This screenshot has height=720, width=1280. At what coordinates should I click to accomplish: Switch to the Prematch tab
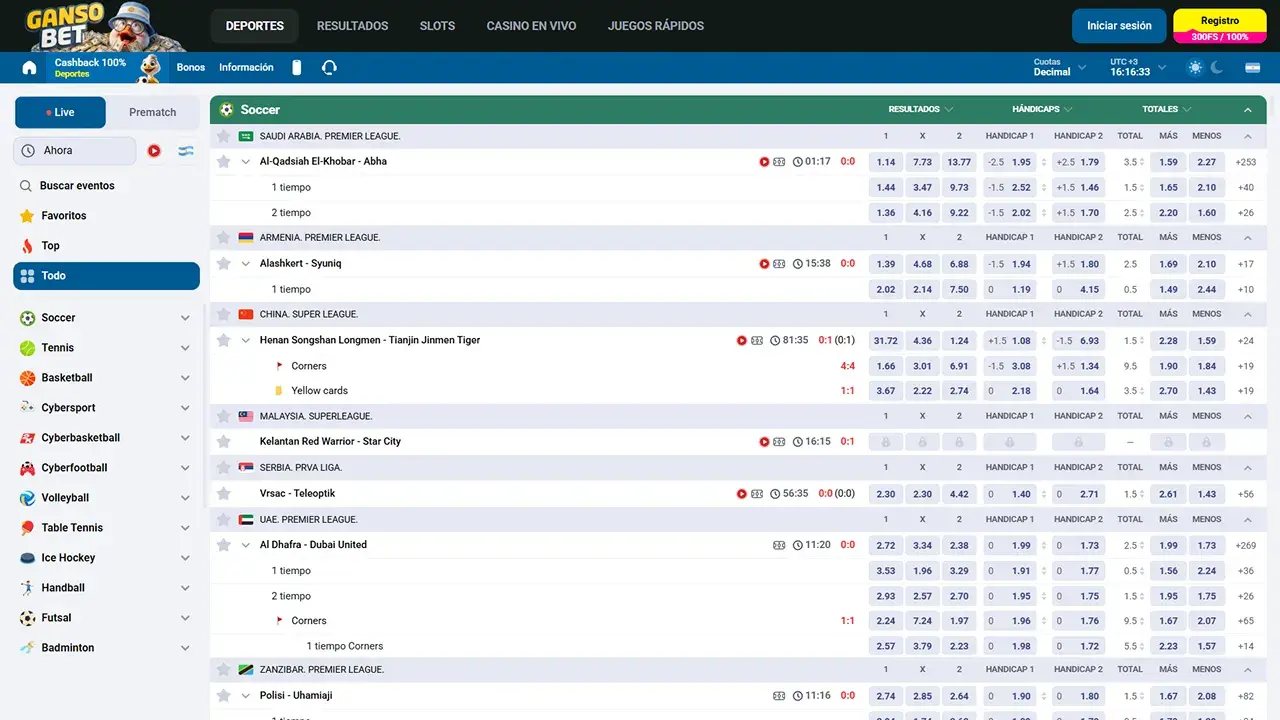click(x=152, y=113)
